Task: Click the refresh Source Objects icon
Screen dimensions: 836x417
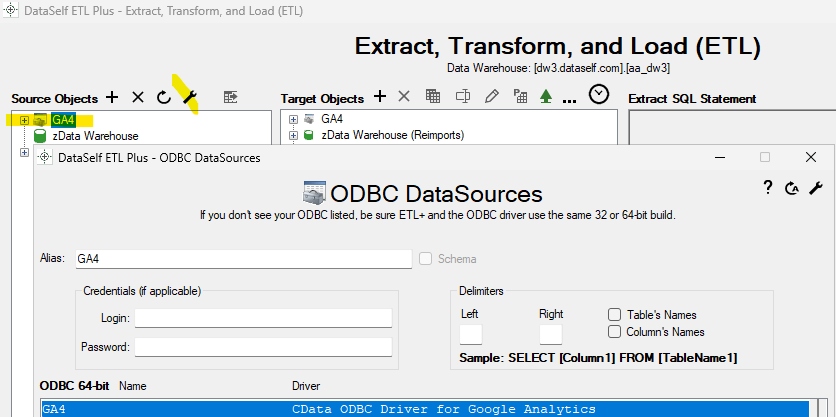Action: point(164,97)
